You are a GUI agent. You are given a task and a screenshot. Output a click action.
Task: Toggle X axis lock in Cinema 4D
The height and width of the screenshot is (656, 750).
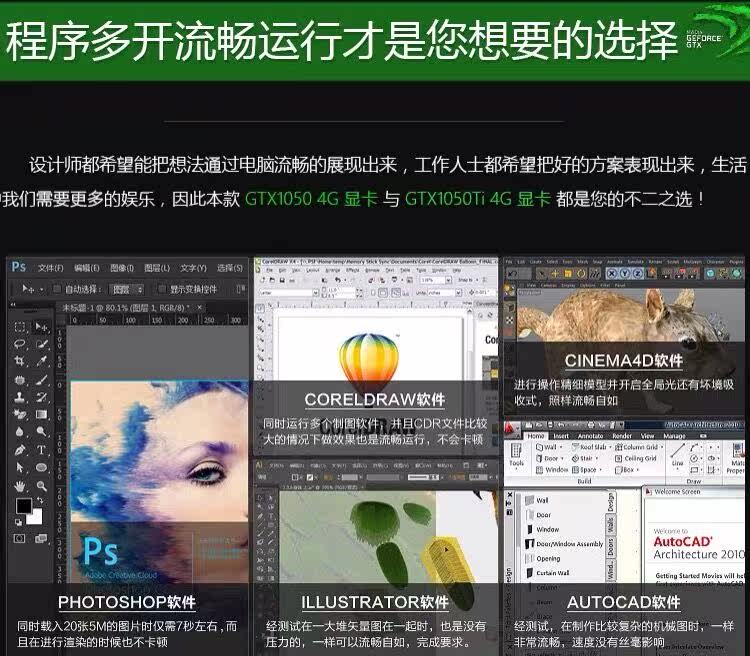[x=612, y=274]
